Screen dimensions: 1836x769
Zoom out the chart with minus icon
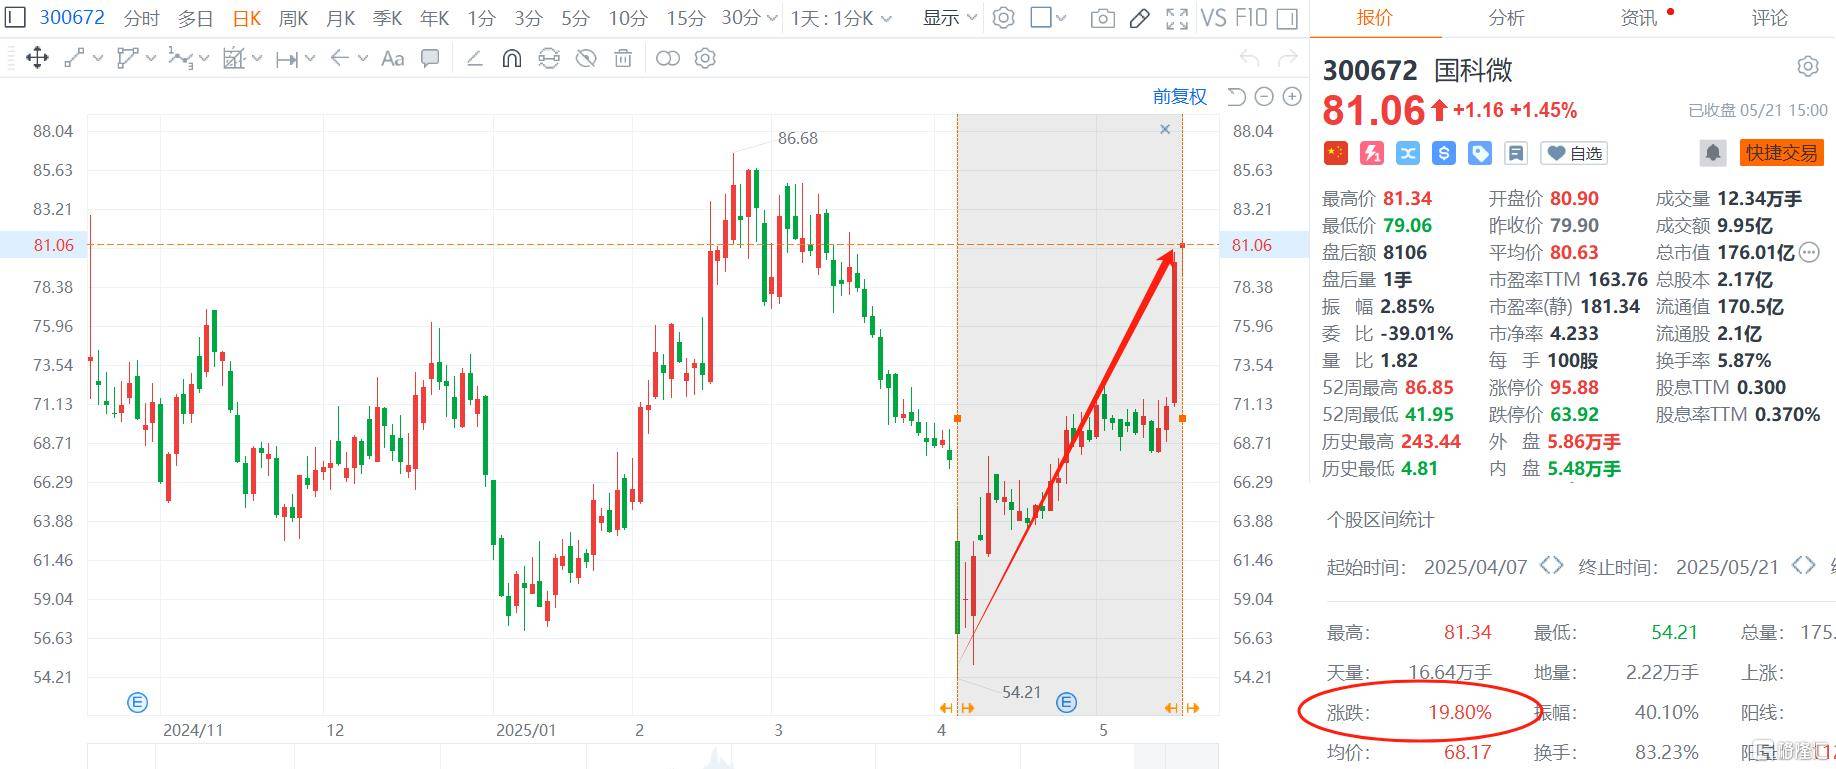pyautogui.click(x=1264, y=96)
